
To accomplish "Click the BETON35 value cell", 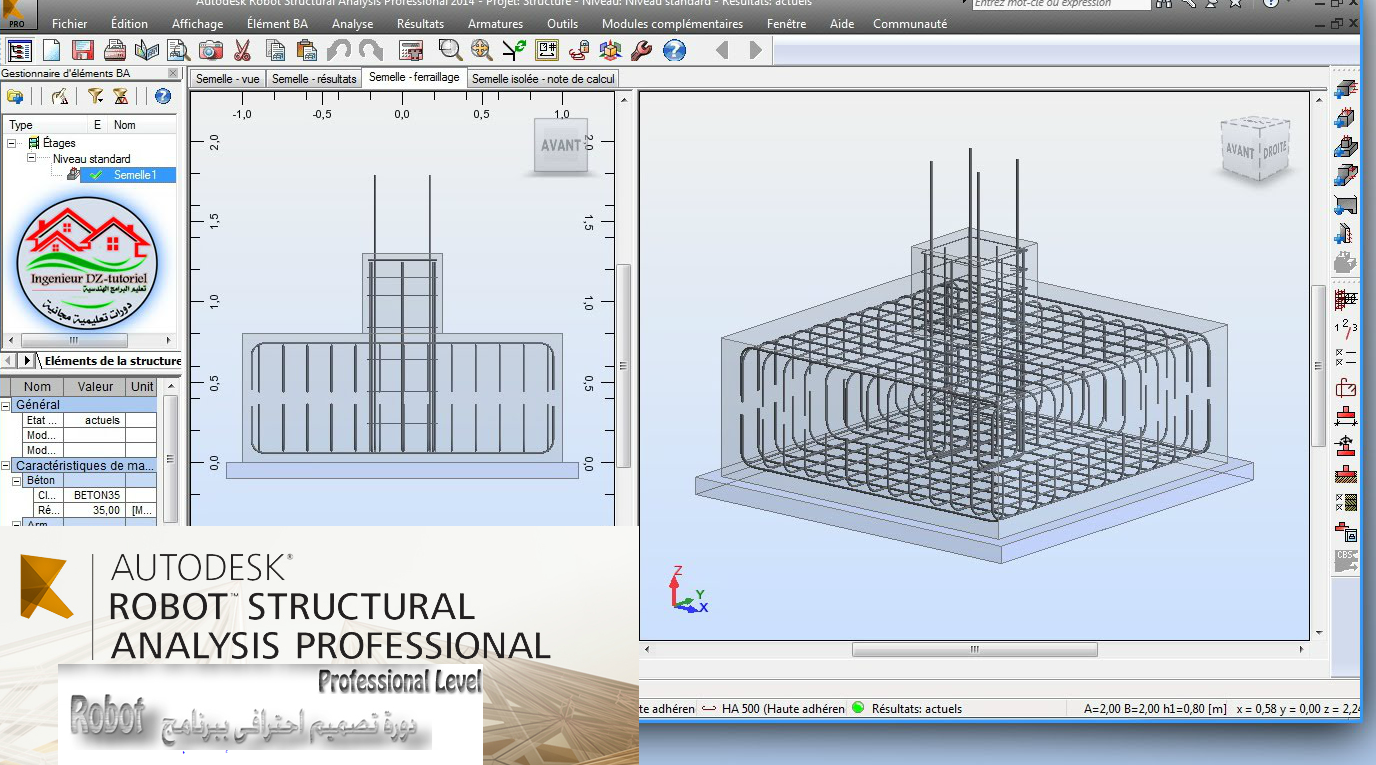I will 97,495.
